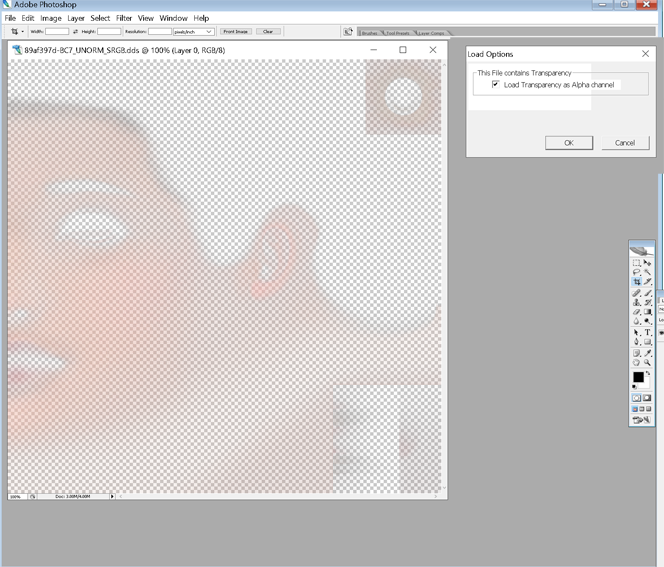Select the Move tool
The height and width of the screenshot is (567, 664).
click(647, 263)
